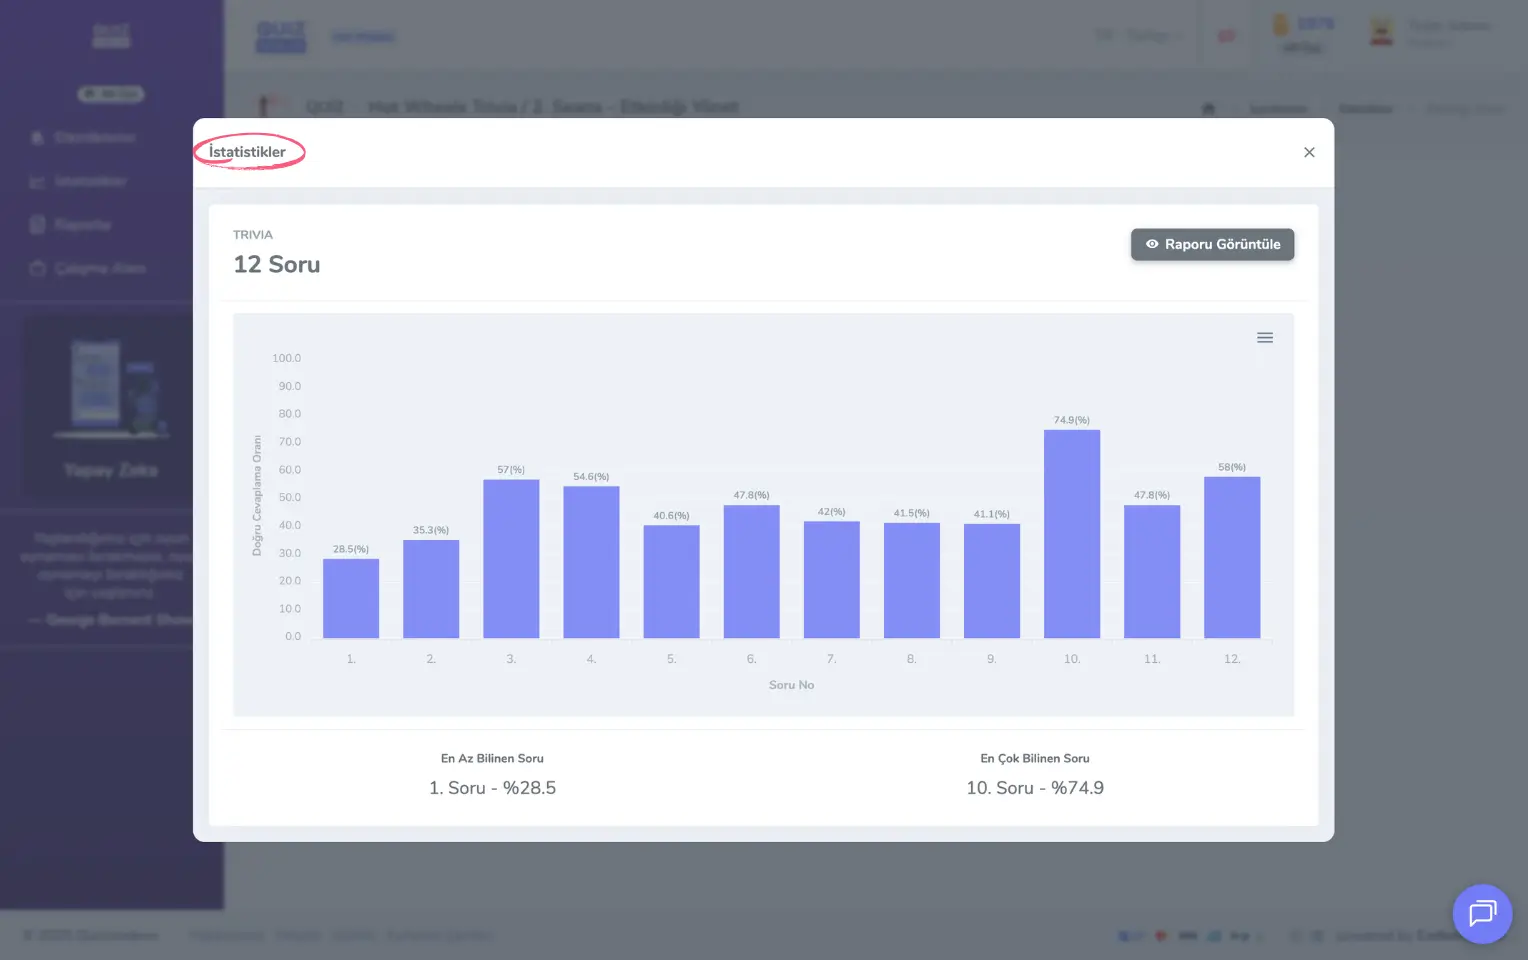The height and width of the screenshot is (960, 1528).
Task: Open the Yapay Zeka sidebar card
Action: coord(110,410)
